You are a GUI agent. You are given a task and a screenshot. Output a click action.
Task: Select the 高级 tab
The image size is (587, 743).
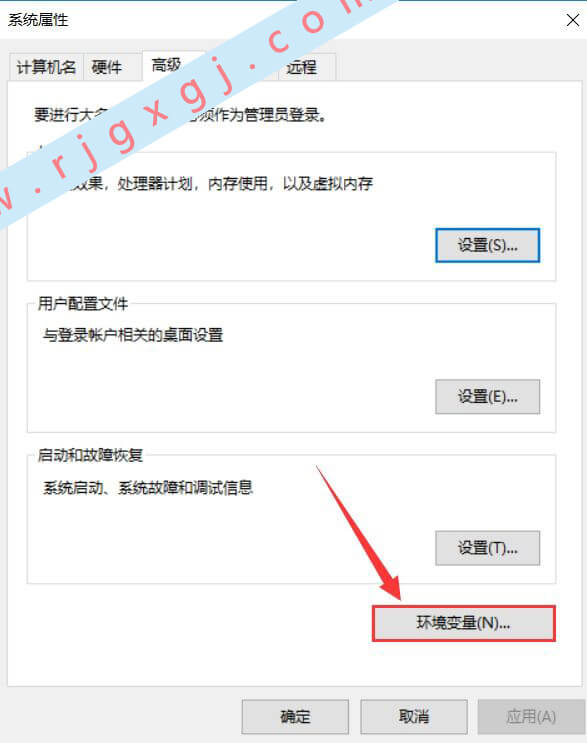pyautogui.click(x=167, y=65)
